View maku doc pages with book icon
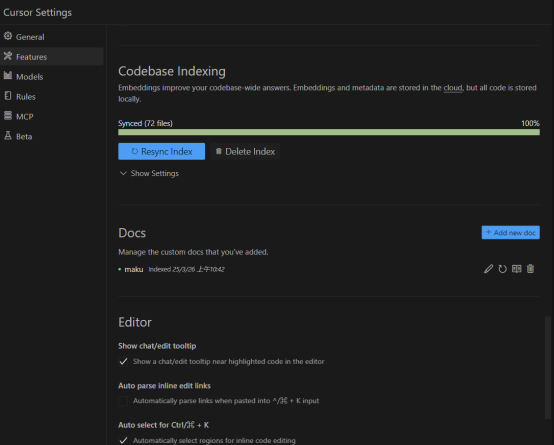This screenshot has height=445, width=554. 517,269
